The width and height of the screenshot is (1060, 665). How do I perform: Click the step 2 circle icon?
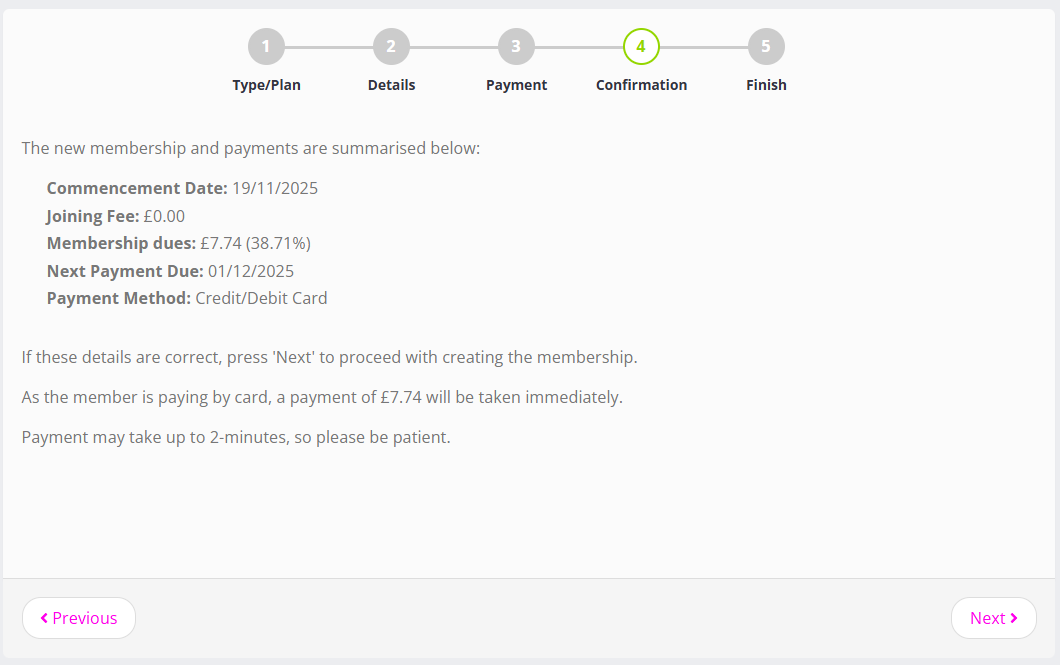(391, 46)
